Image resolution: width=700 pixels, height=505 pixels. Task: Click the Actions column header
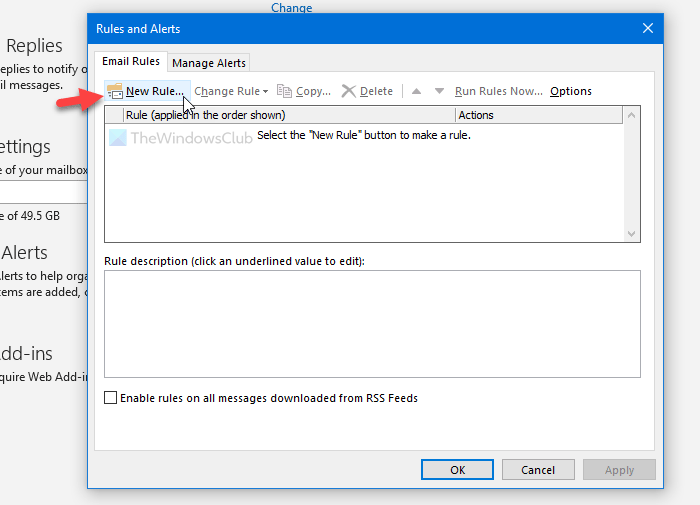[539, 115]
